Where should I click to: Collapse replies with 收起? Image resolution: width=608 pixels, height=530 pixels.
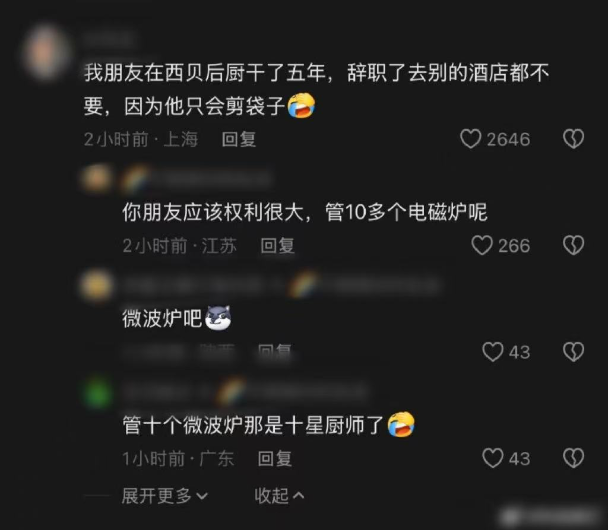point(279,495)
